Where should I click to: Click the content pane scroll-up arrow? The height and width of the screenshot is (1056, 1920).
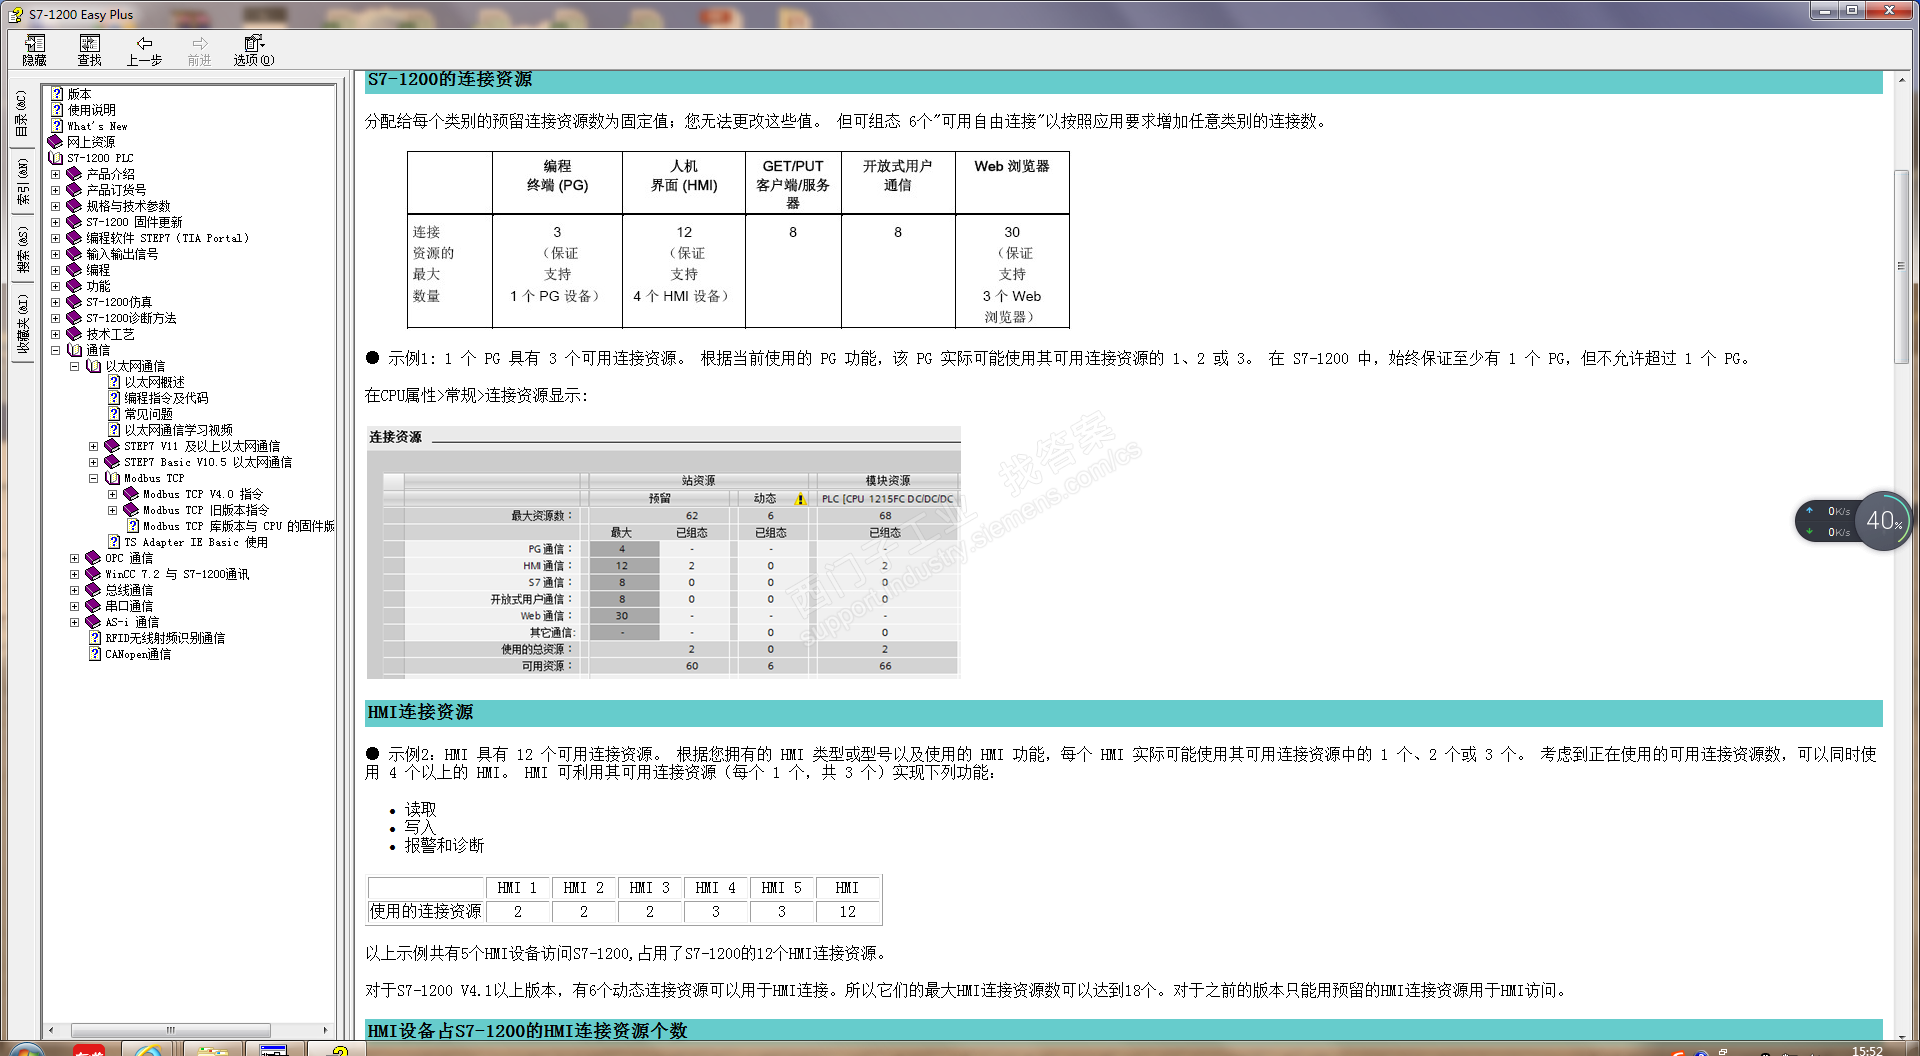tap(1901, 79)
